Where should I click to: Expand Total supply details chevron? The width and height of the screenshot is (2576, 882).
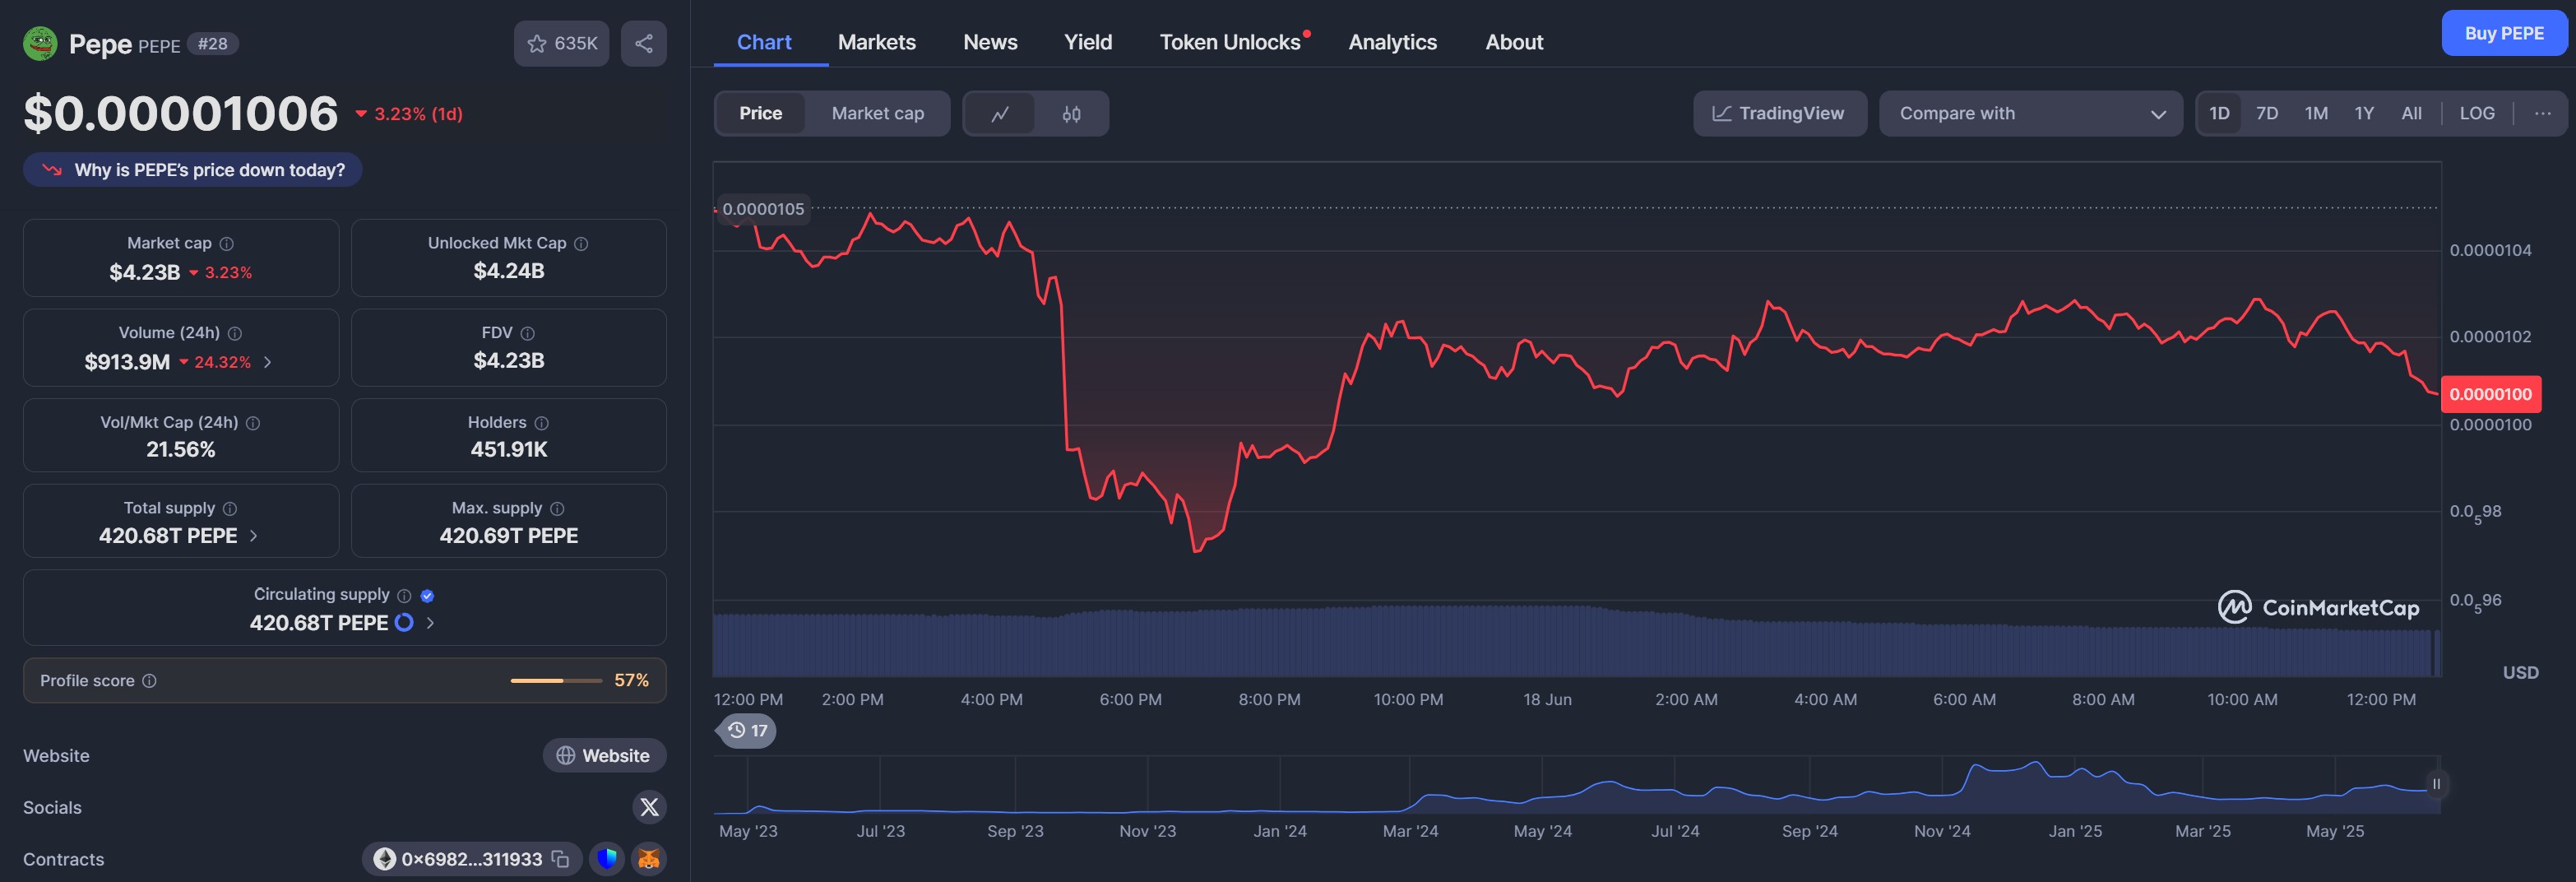pyautogui.click(x=253, y=536)
